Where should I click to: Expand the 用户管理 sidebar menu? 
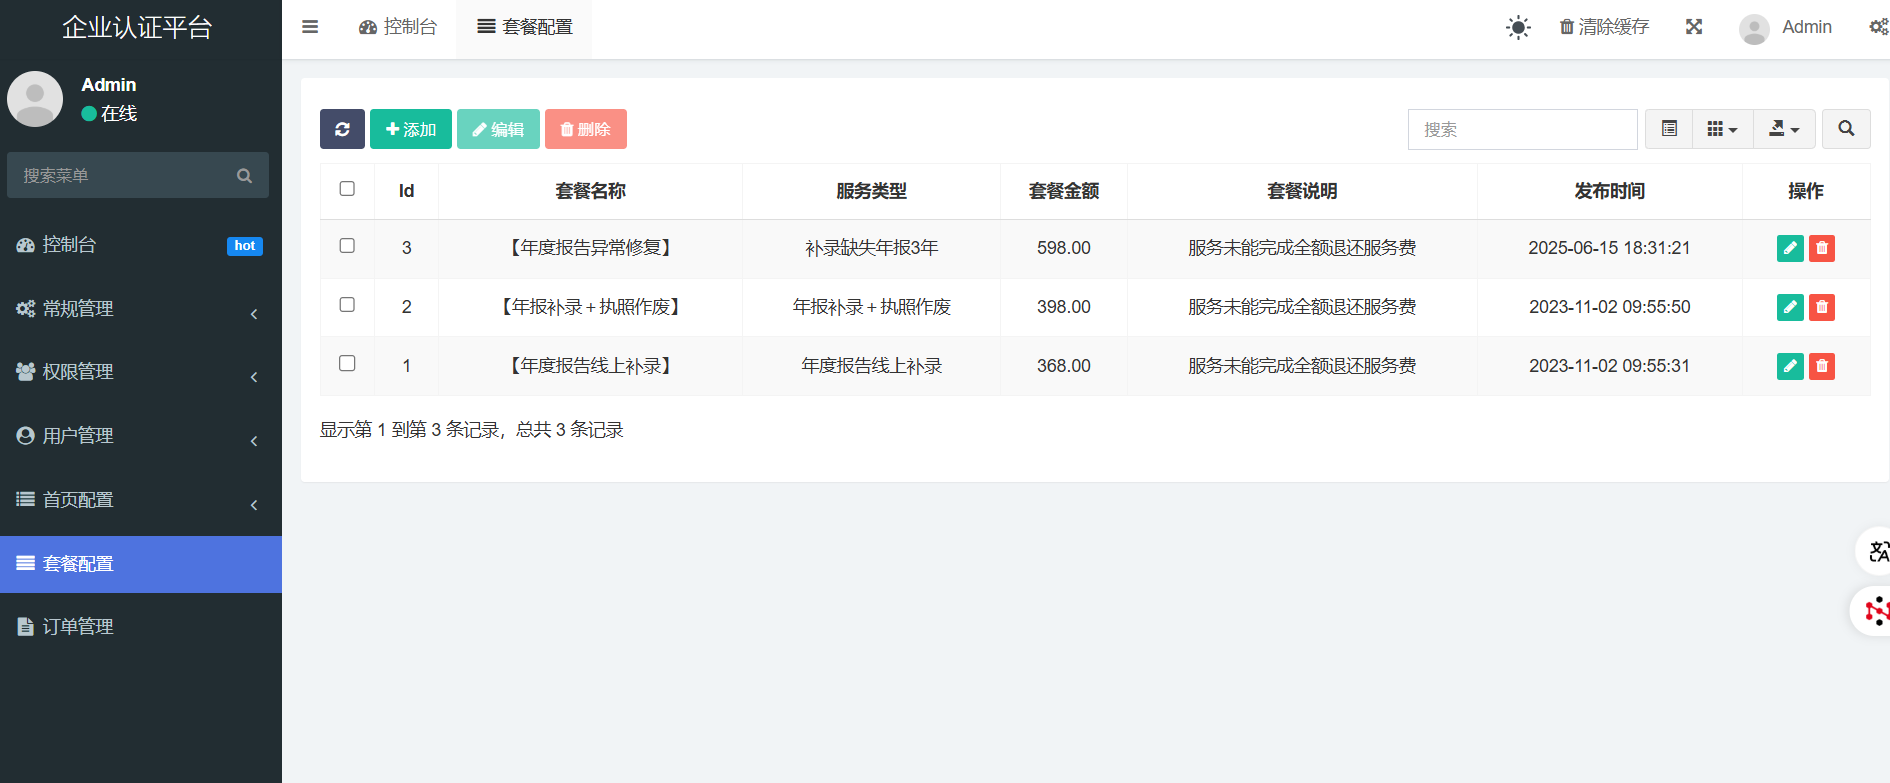pyautogui.click(x=141, y=436)
